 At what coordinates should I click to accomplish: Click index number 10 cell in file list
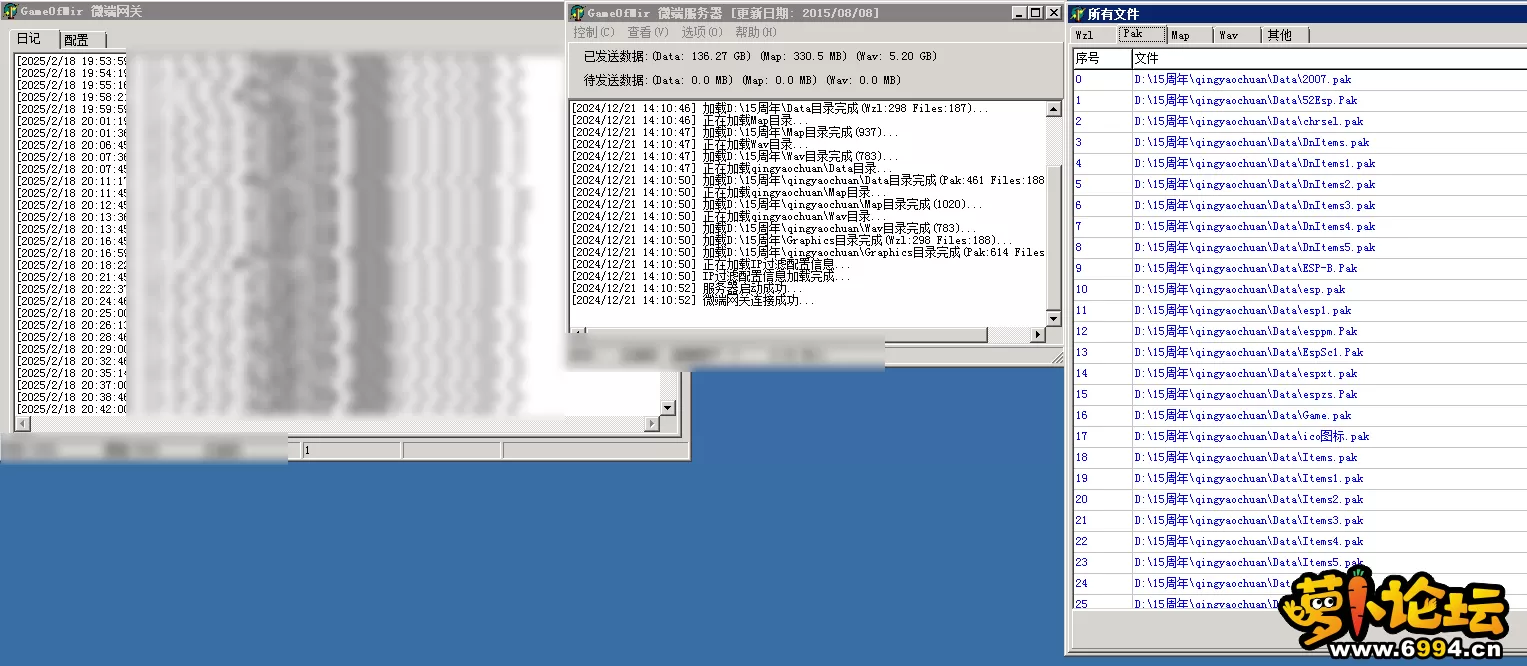pyautogui.click(x=1102, y=289)
